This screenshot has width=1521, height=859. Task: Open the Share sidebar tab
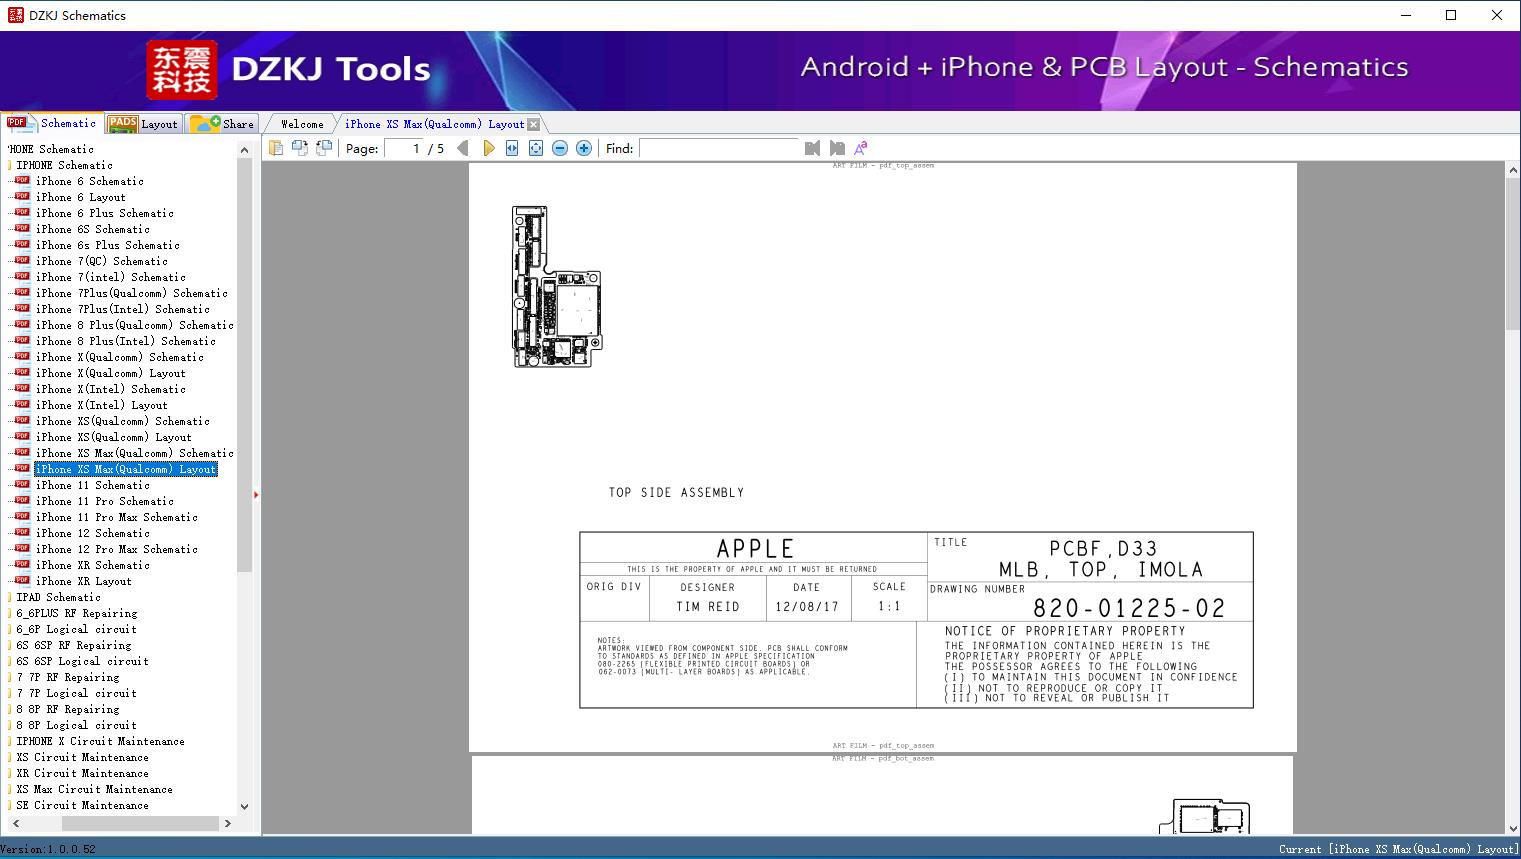222,124
